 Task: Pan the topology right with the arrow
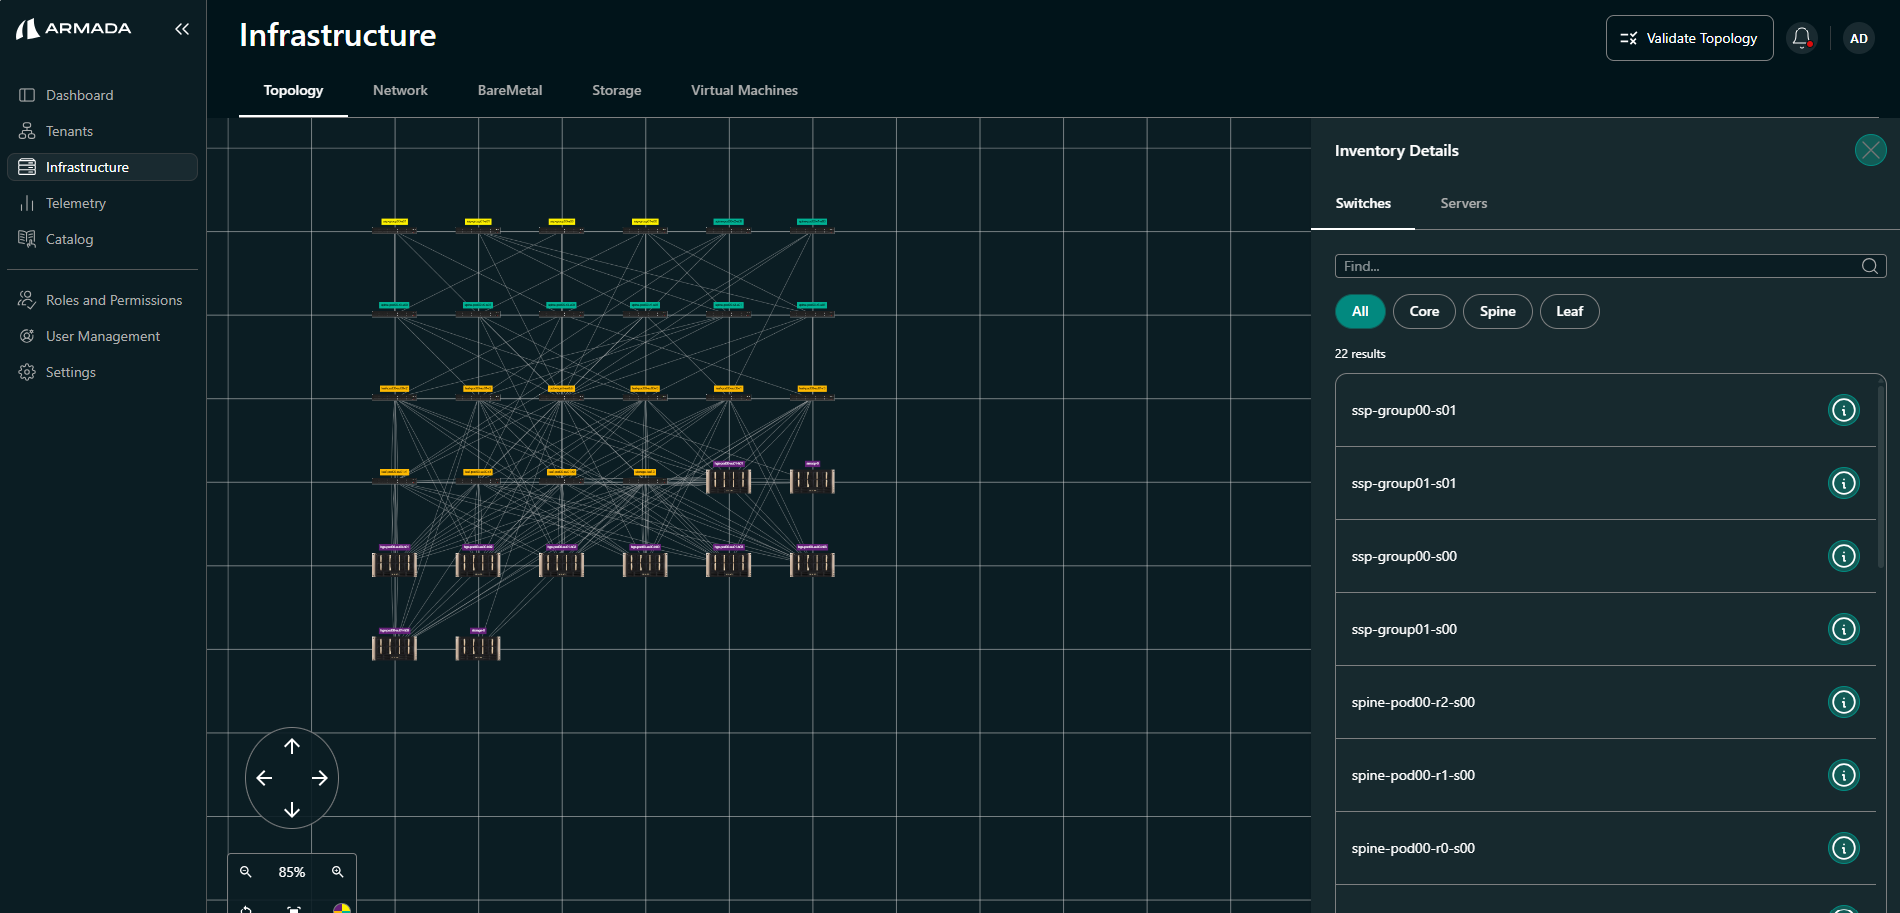[x=320, y=778]
